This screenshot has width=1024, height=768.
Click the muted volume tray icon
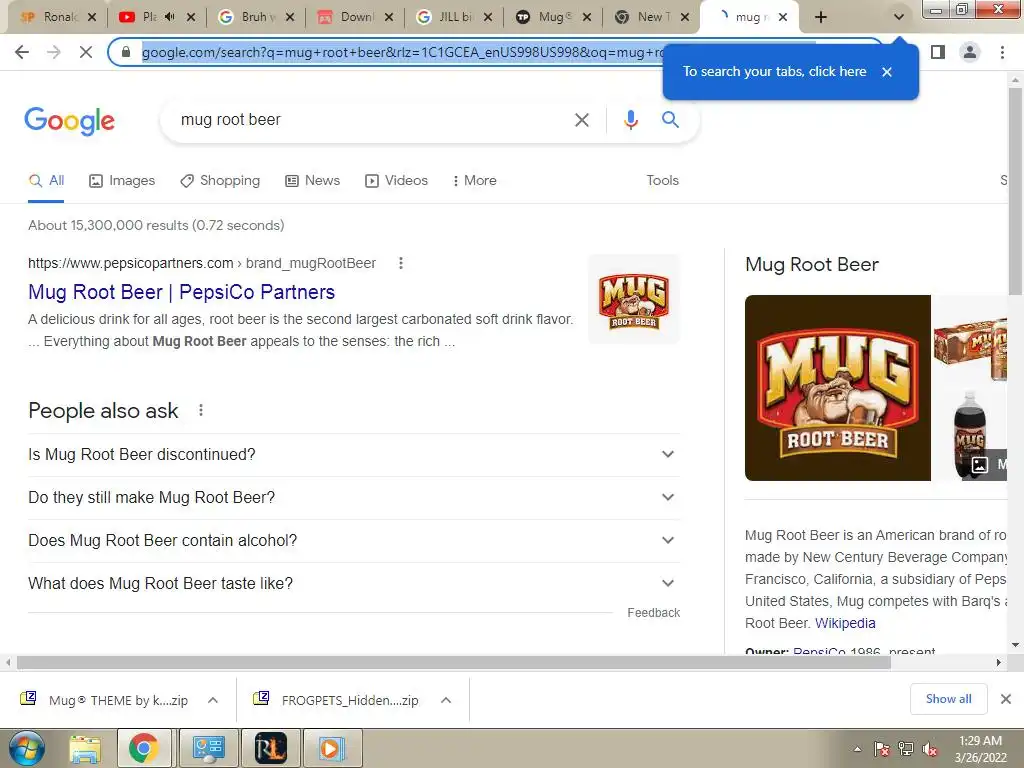930,749
